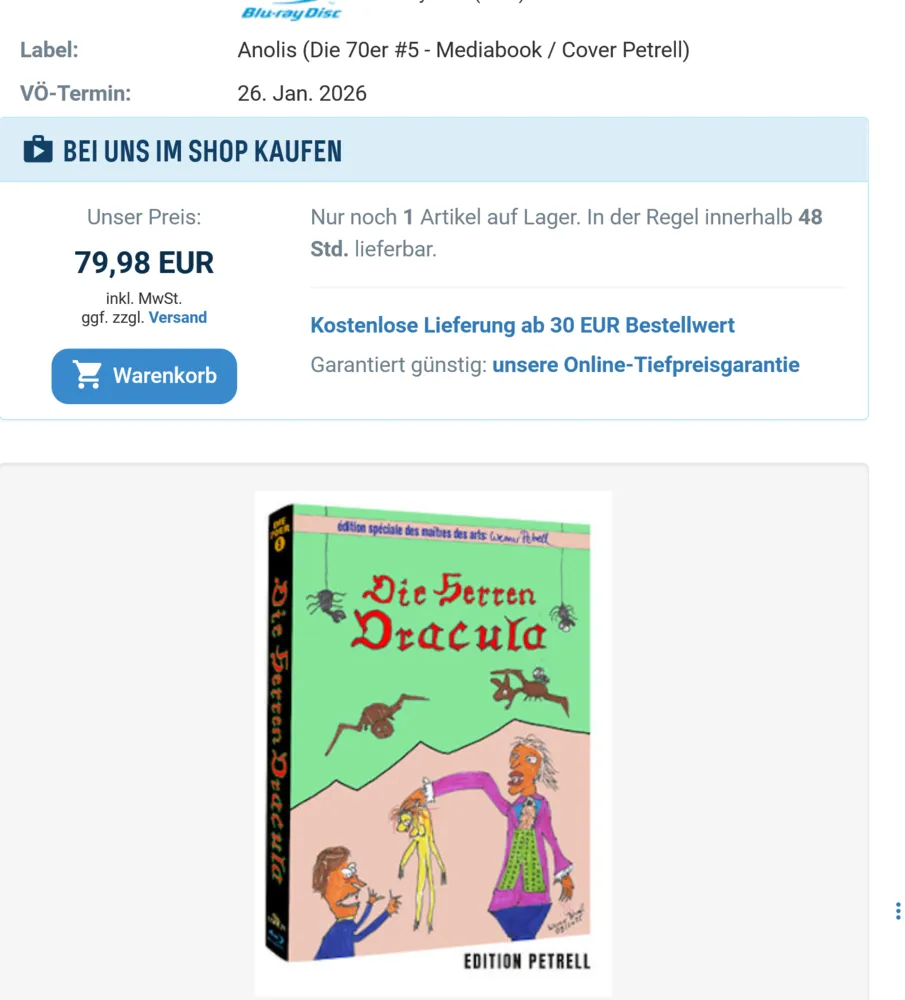
Task: Click the Label field name
Action: [x=49, y=50]
